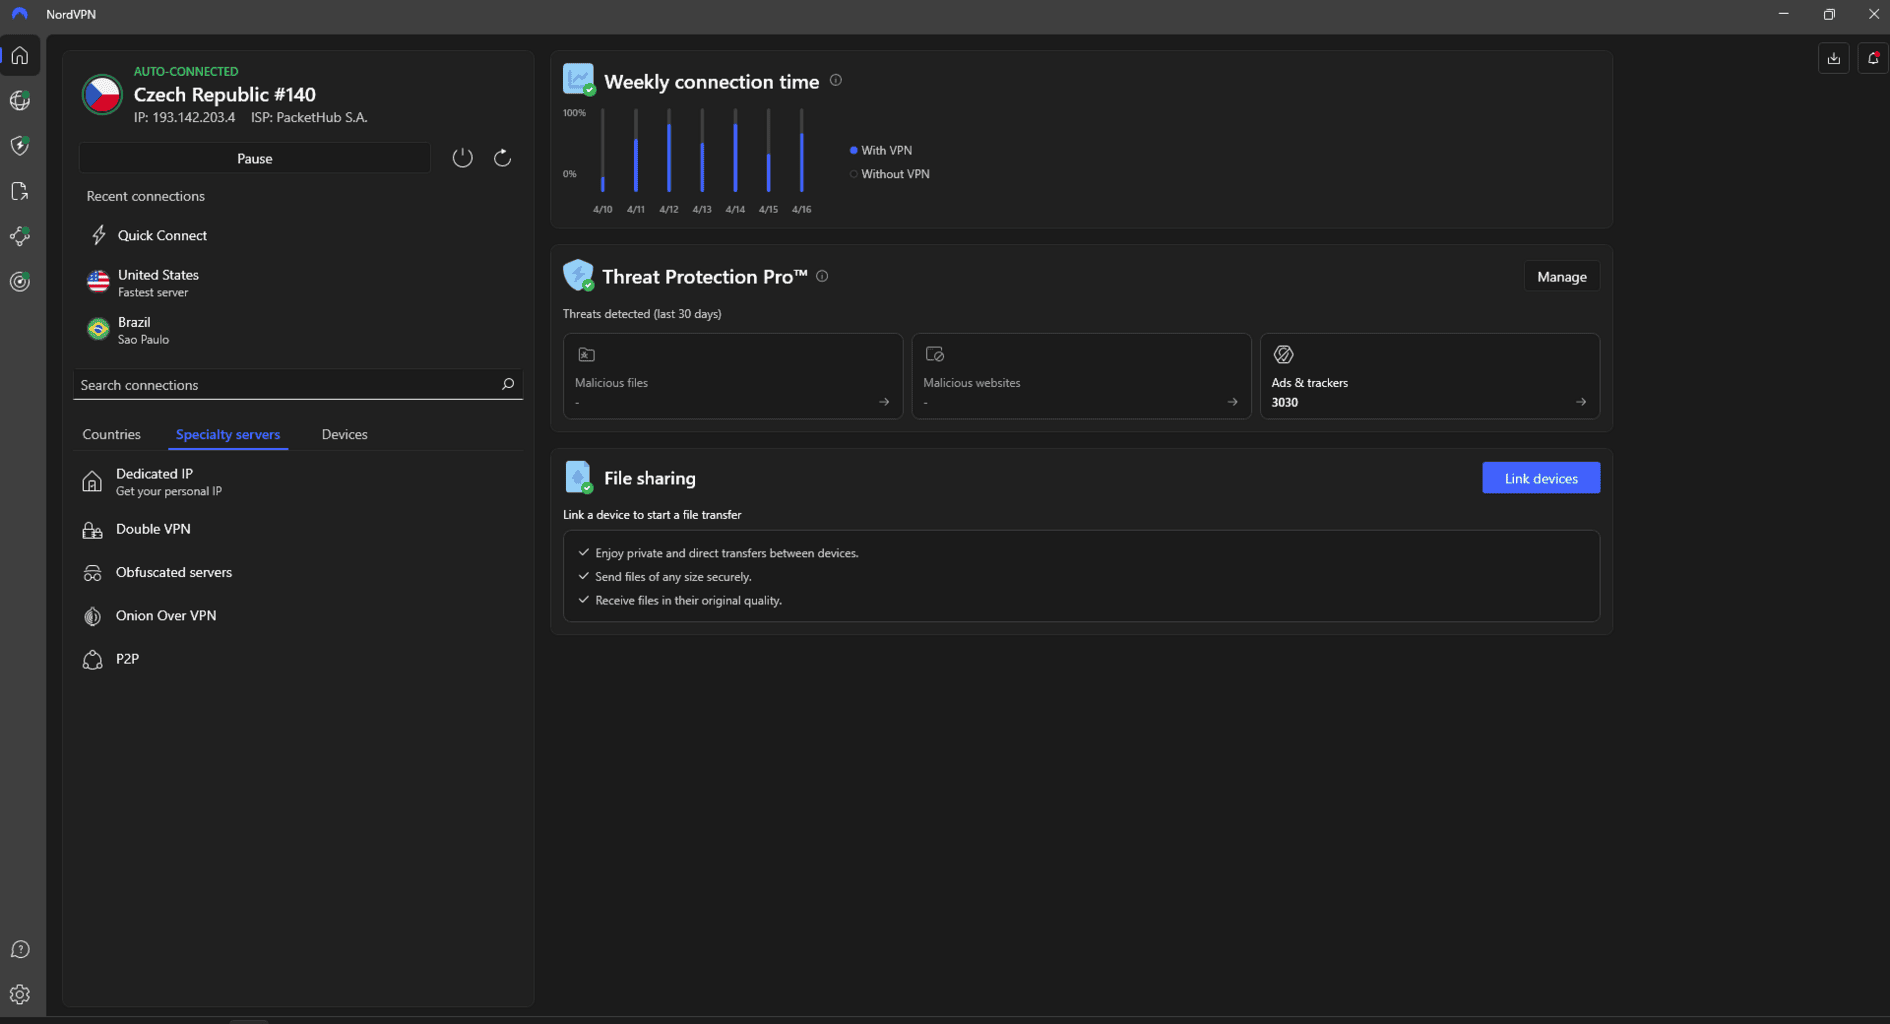Expand Ads & trackers details arrow

pyautogui.click(x=1580, y=402)
